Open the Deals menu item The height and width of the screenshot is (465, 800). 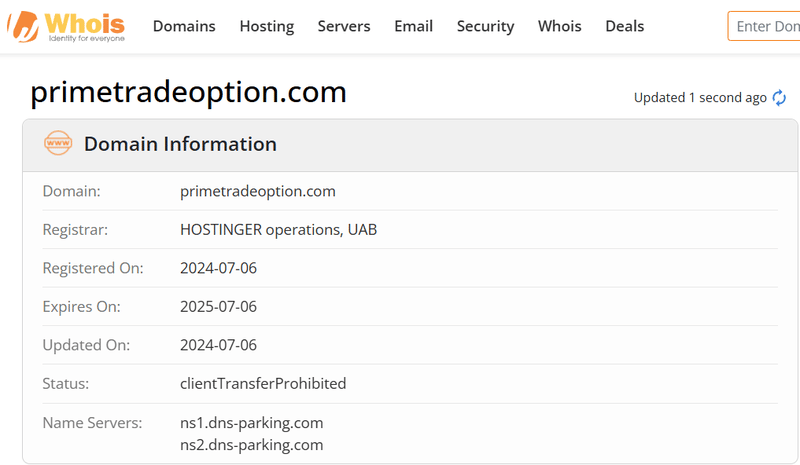(624, 26)
